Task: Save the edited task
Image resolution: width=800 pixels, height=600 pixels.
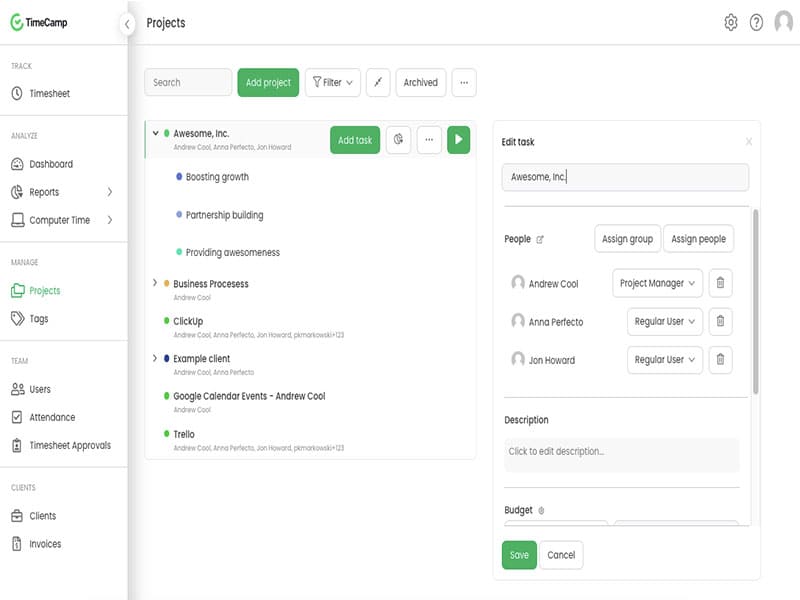Action: pos(519,555)
